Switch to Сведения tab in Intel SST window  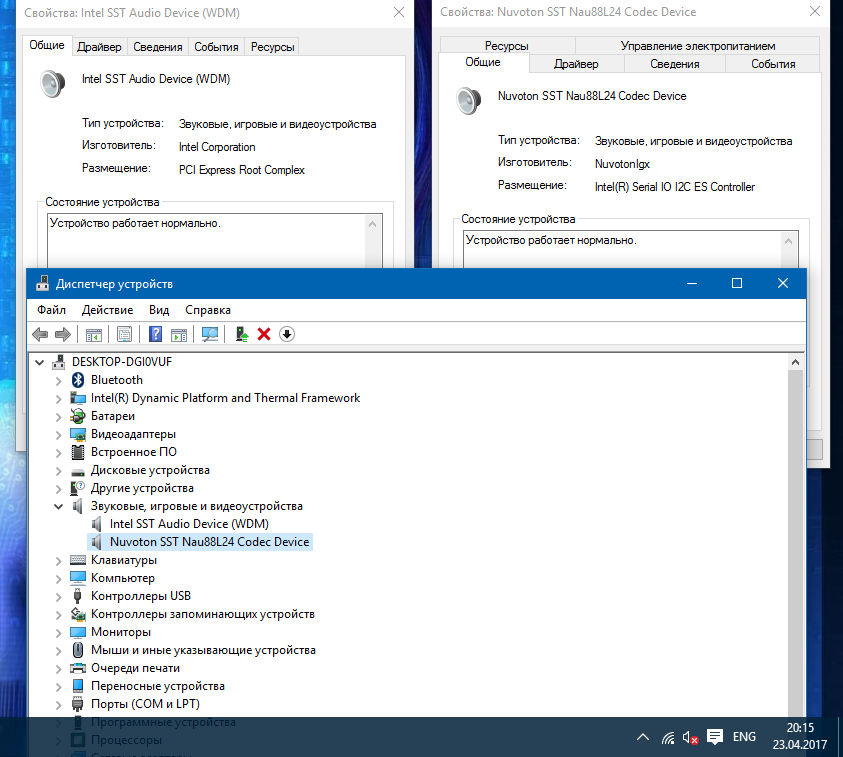coord(158,47)
